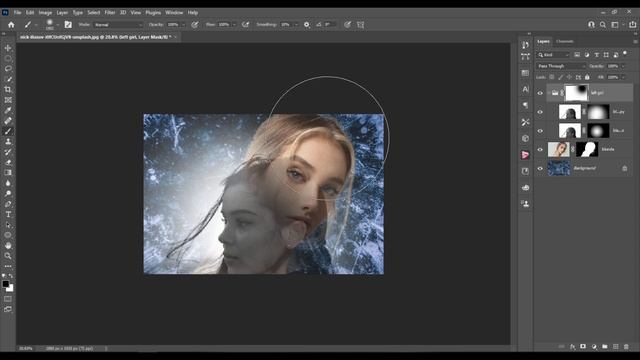The width and height of the screenshot is (640, 360).
Task: Select the Dodge tool
Action: pos(8,193)
